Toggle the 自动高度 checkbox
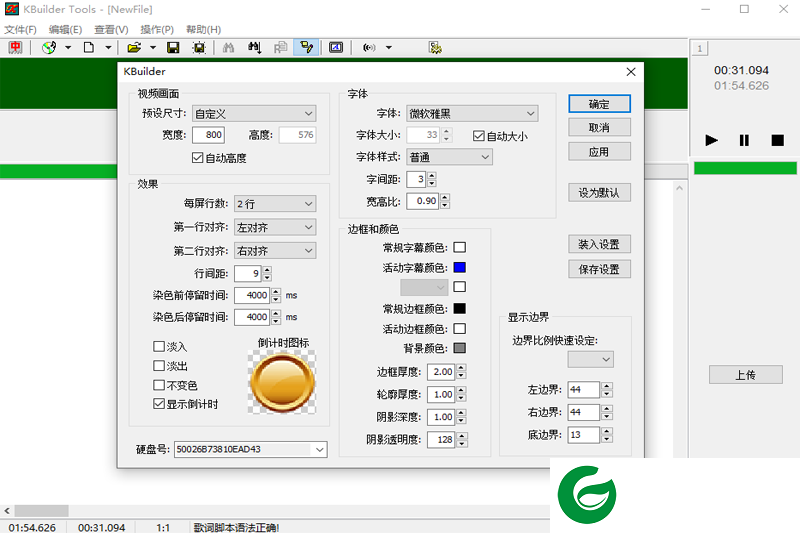The height and width of the screenshot is (533, 800). [x=197, y=158]
